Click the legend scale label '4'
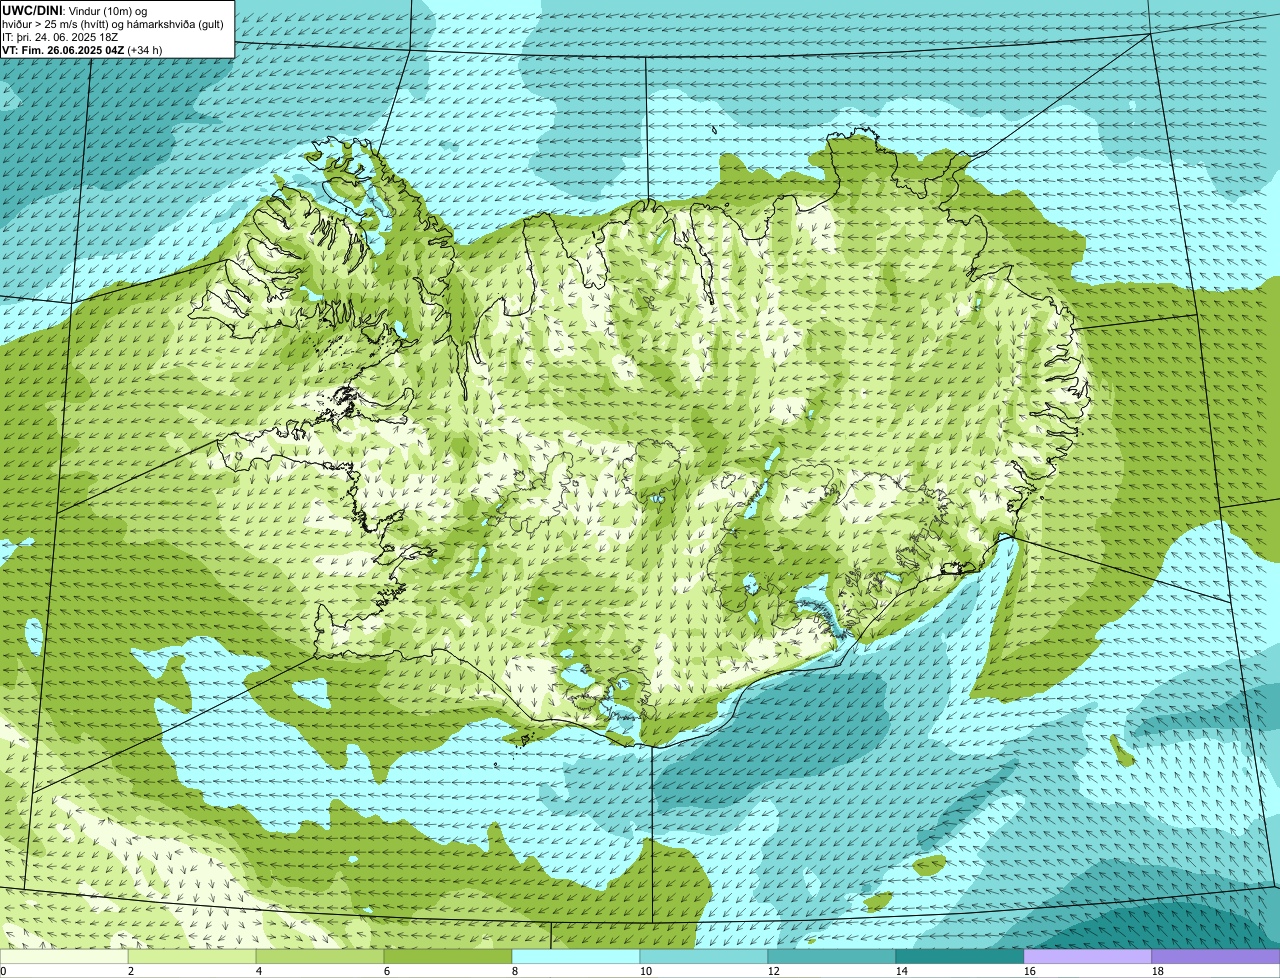The width and height of the screenshot is (1280, 978). pyautogui.click(x=259, y=971)
